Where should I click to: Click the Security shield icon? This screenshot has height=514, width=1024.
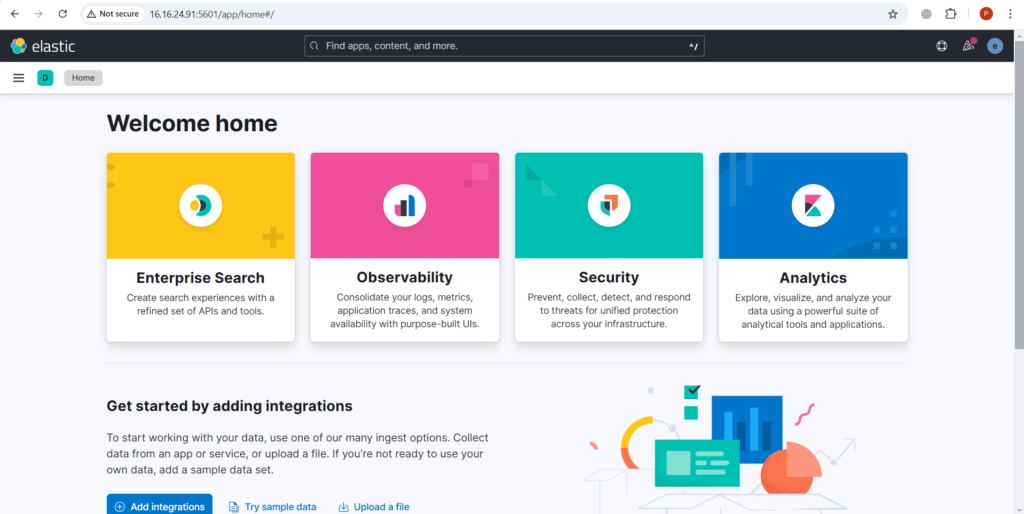(x=609, y=206)
